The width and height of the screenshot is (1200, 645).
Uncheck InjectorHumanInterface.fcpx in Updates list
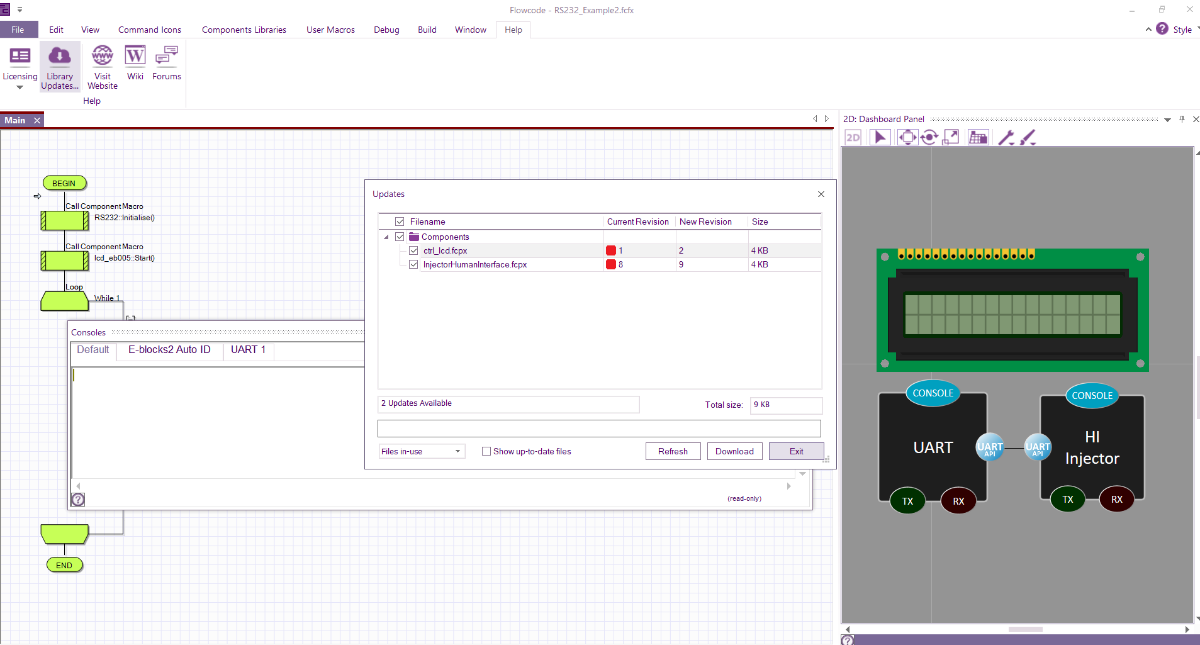[x=414, y=264]
